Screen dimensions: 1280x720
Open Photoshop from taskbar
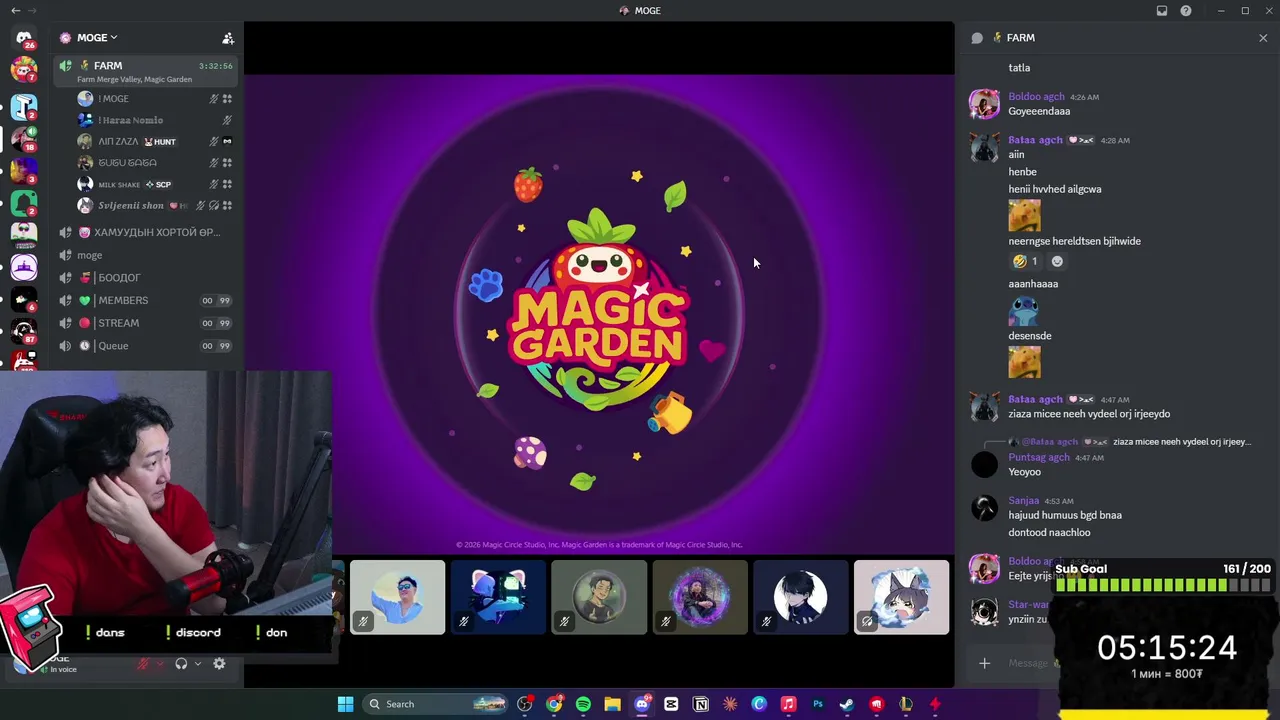(817, 704)
